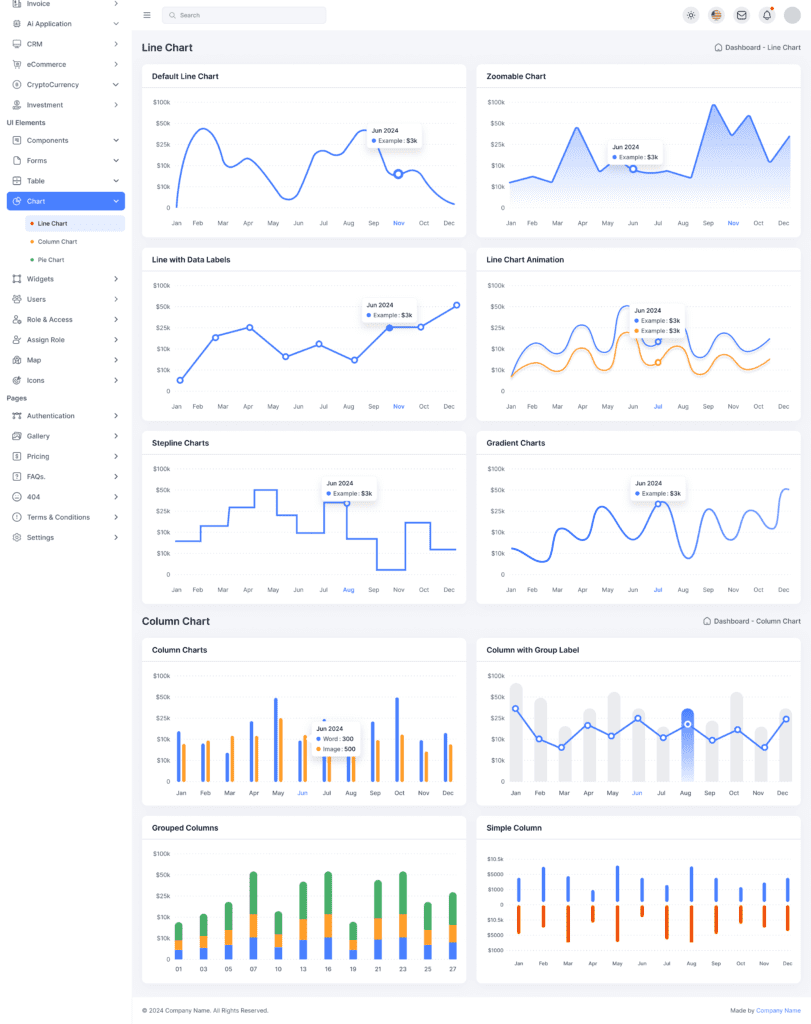The width and height of the screenshot is (811, 1024).
Task: Click the Gallery sidebar icon
Action: 17,436
